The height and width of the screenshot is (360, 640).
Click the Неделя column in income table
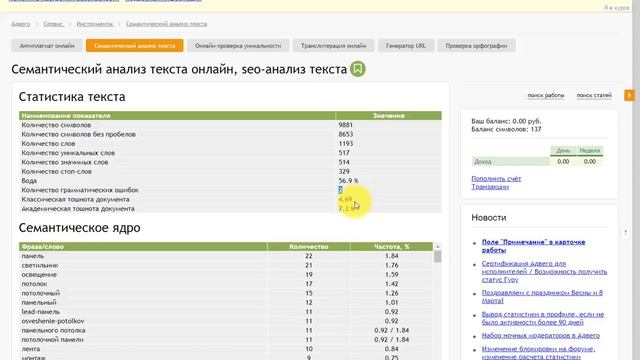click(x=589, y=151)
